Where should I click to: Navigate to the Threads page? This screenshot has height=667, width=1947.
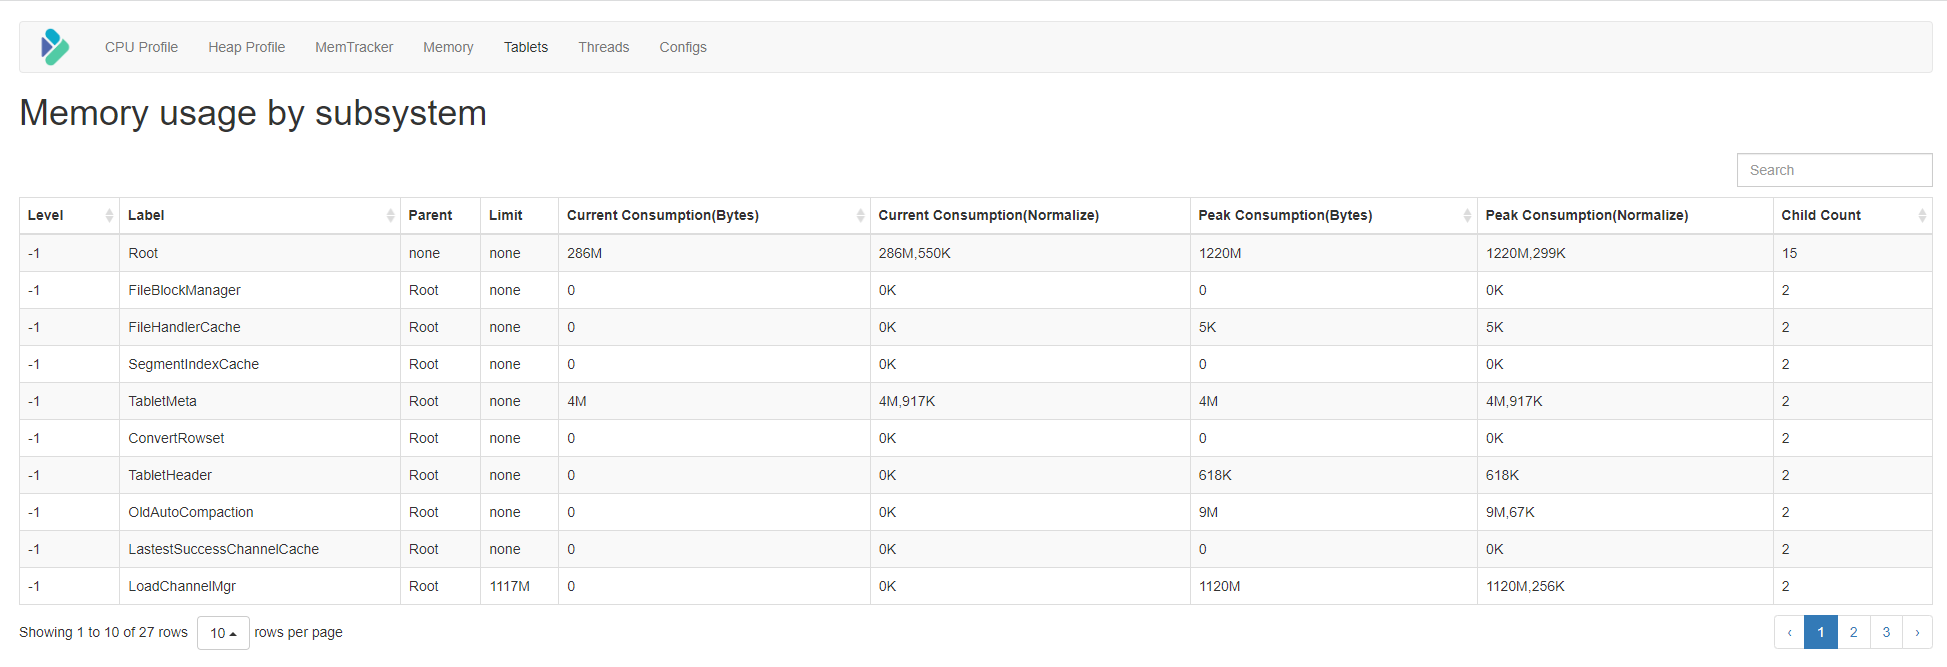click(603, 47)
